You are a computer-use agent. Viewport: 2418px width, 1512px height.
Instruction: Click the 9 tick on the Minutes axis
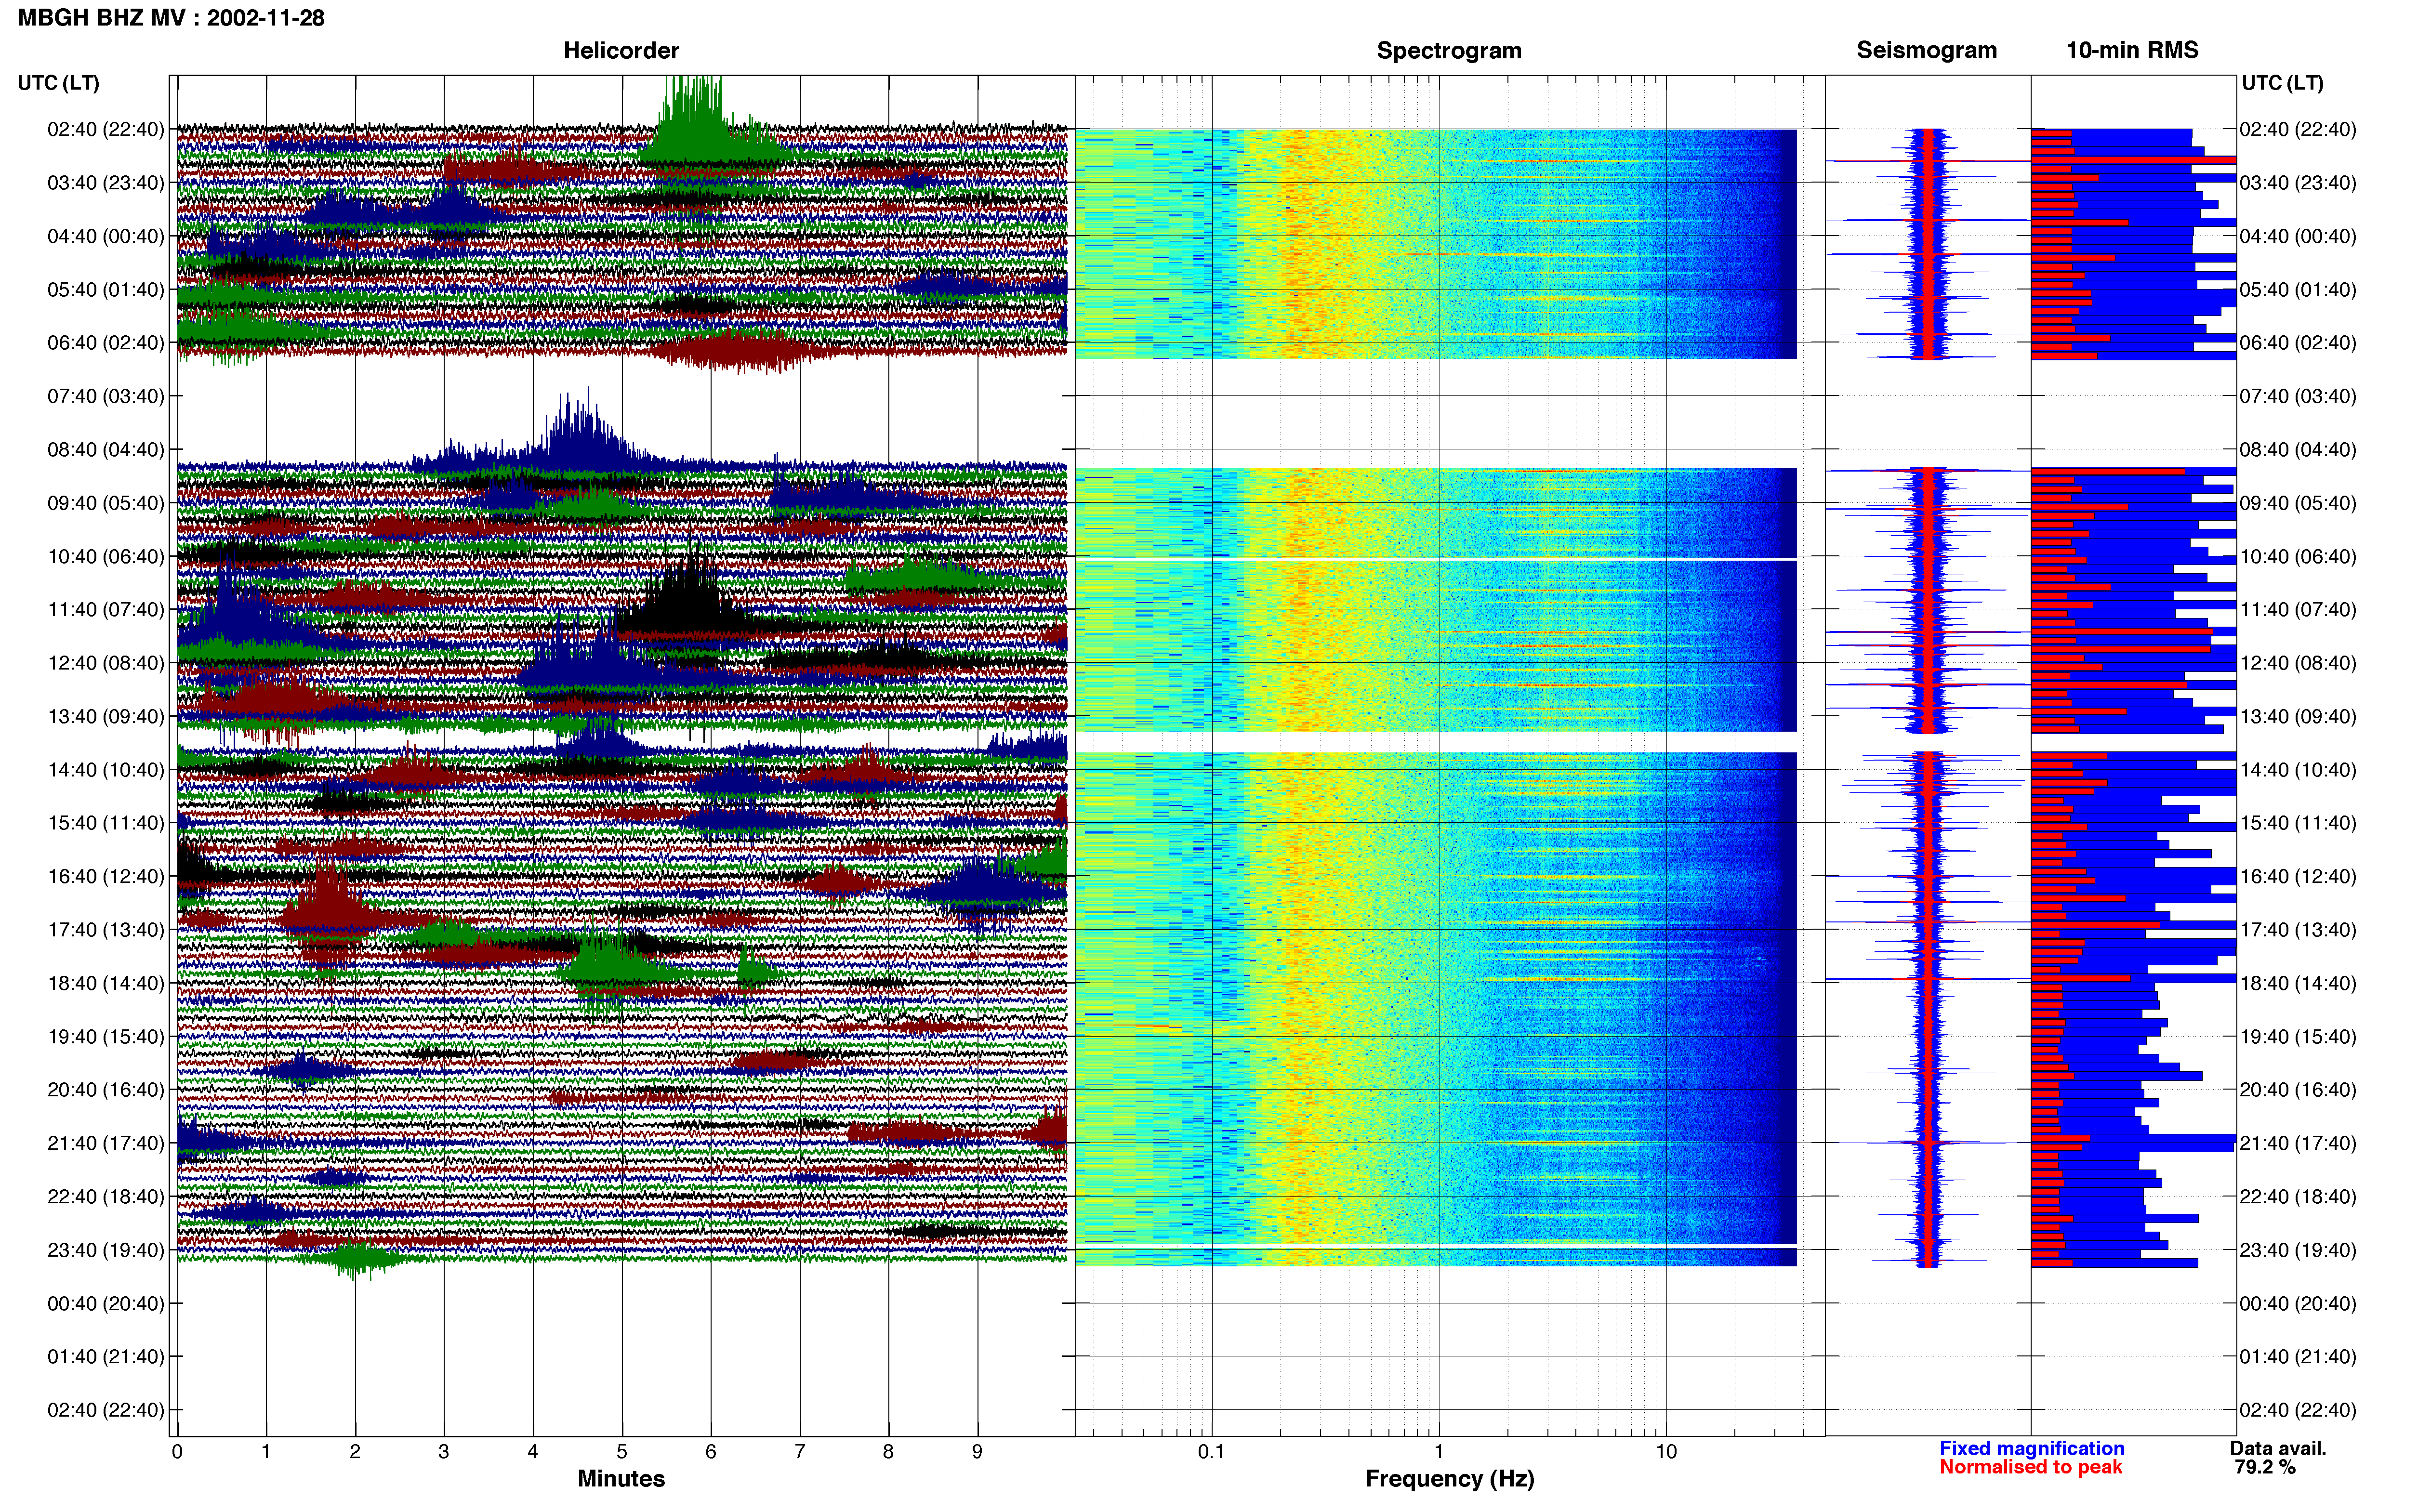[x=977, y=1451]
